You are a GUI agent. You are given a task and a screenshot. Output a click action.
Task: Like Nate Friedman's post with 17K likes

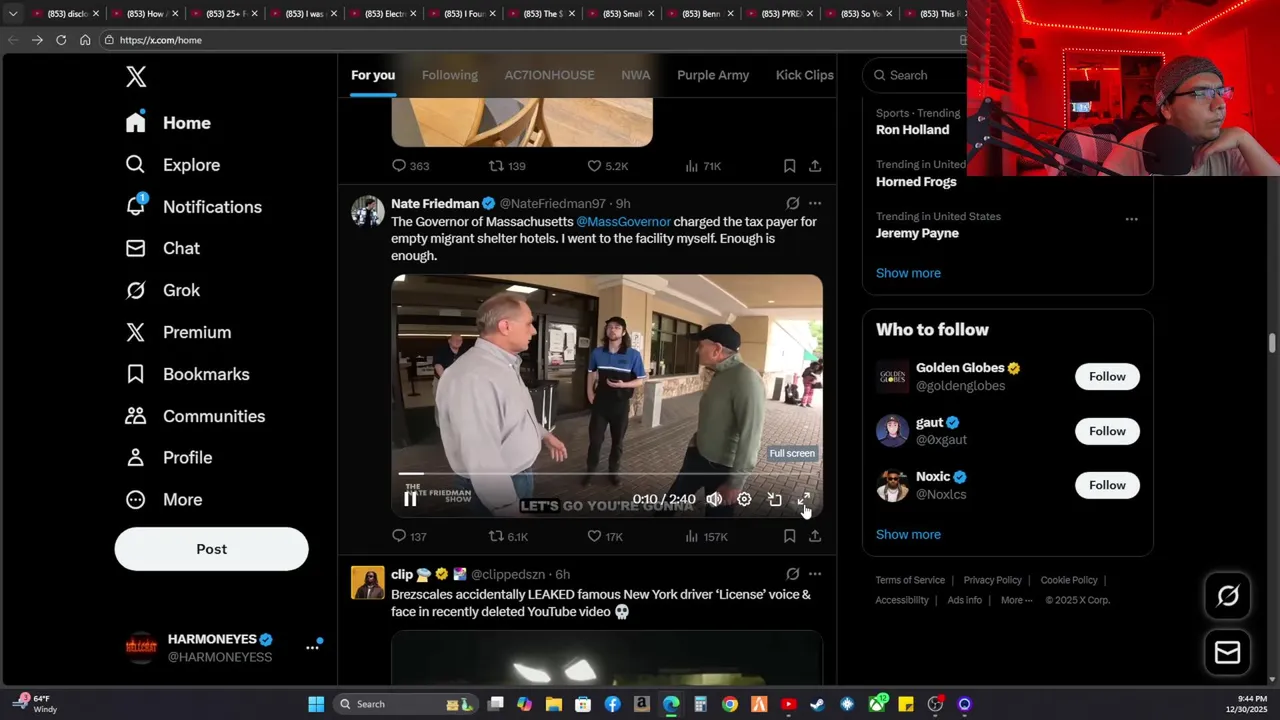click(594, 537)
